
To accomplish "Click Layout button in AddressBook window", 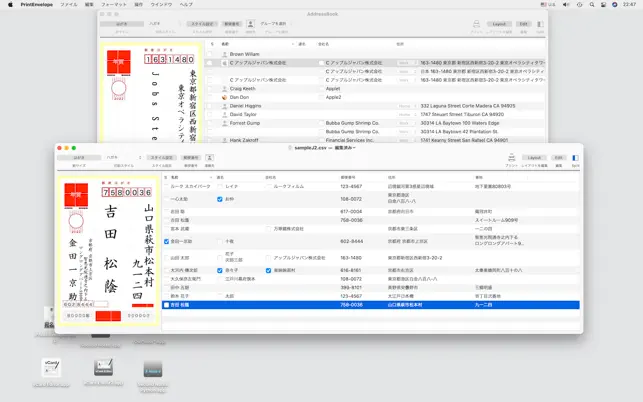I will (499, 24).
